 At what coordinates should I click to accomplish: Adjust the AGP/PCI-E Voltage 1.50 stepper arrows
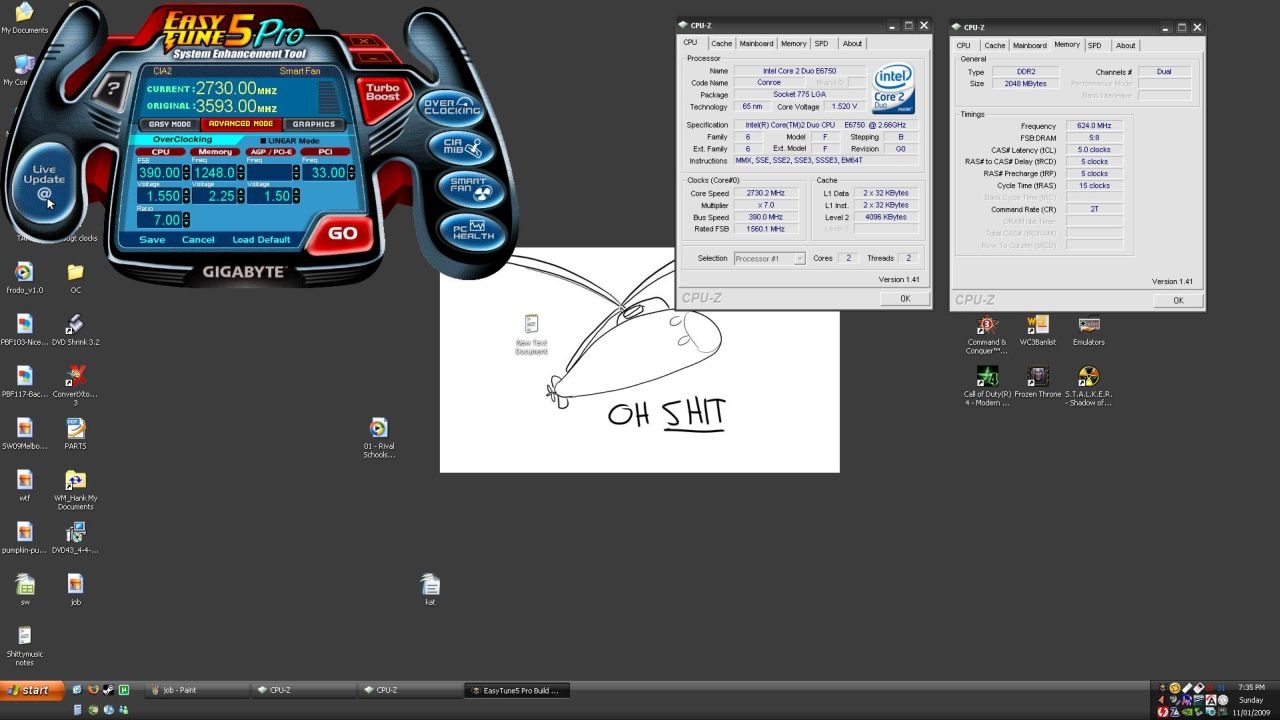[296, 196]
